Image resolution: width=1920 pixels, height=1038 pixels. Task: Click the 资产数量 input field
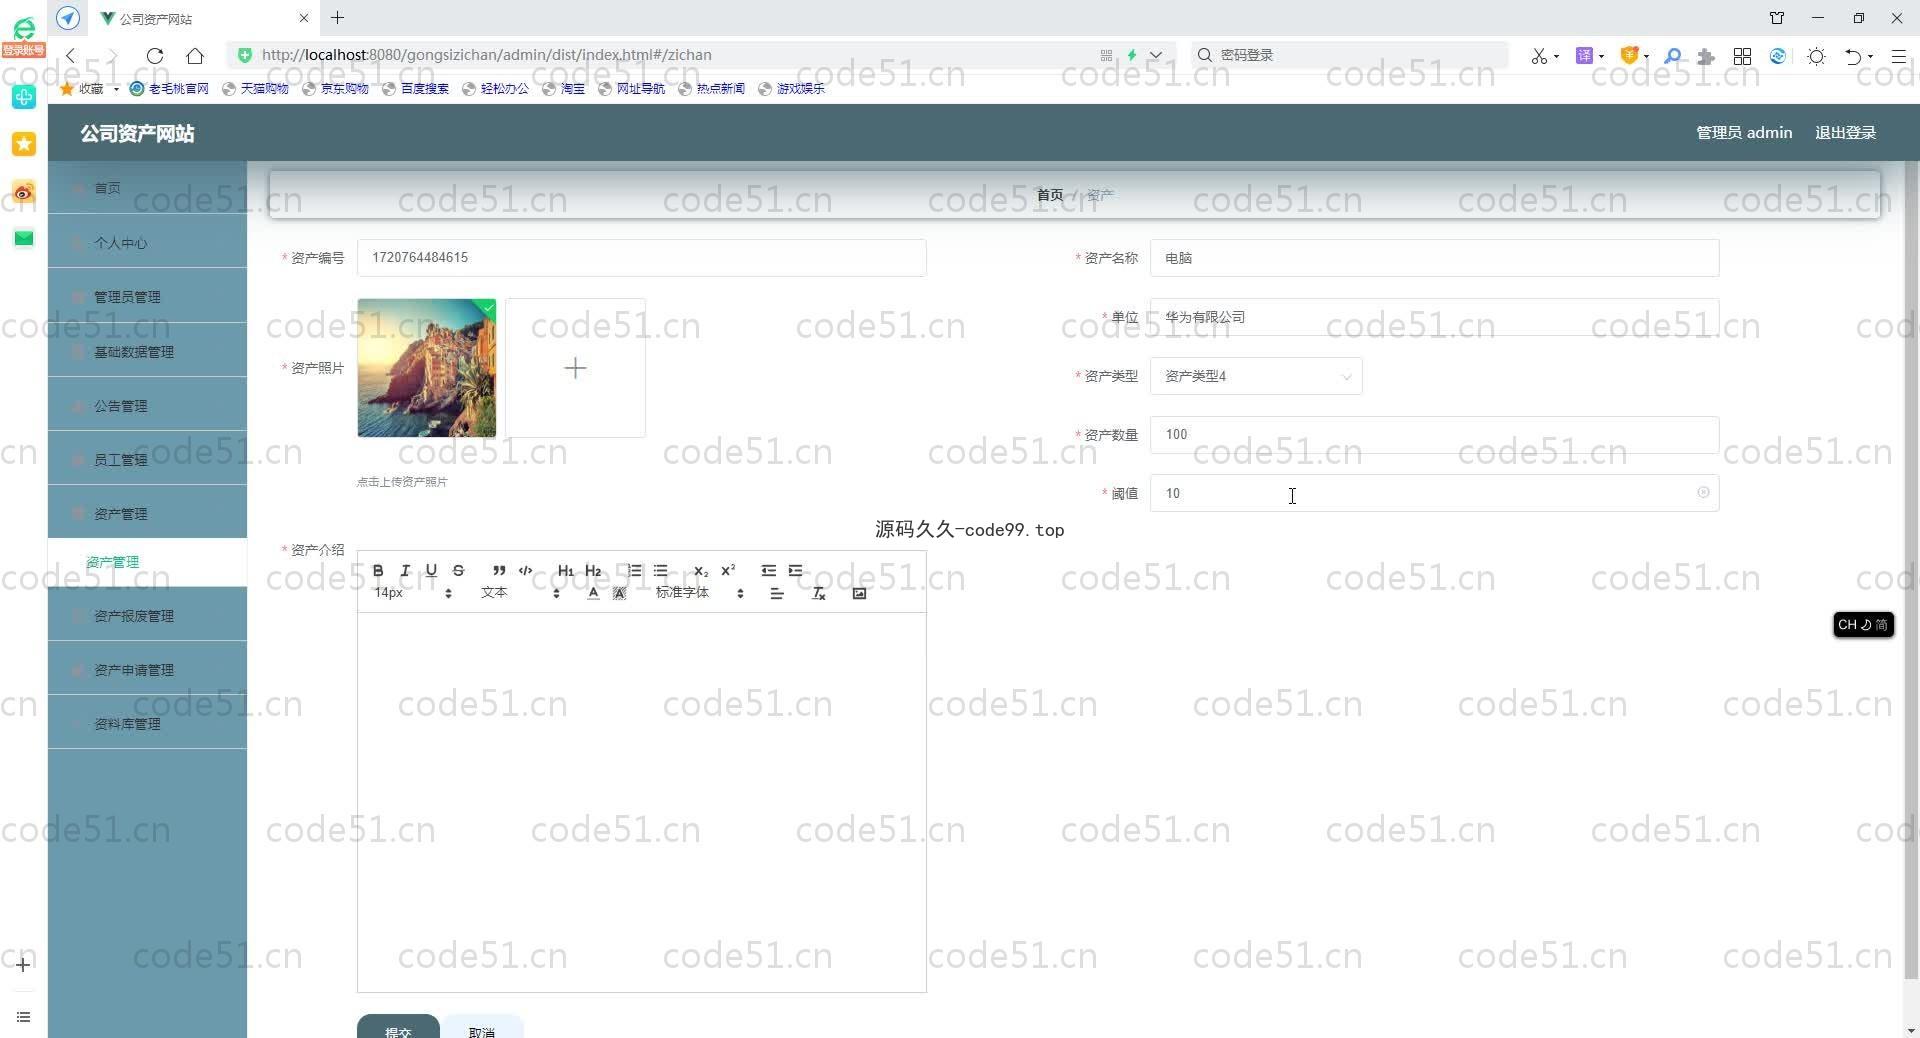click(1434, 435)
